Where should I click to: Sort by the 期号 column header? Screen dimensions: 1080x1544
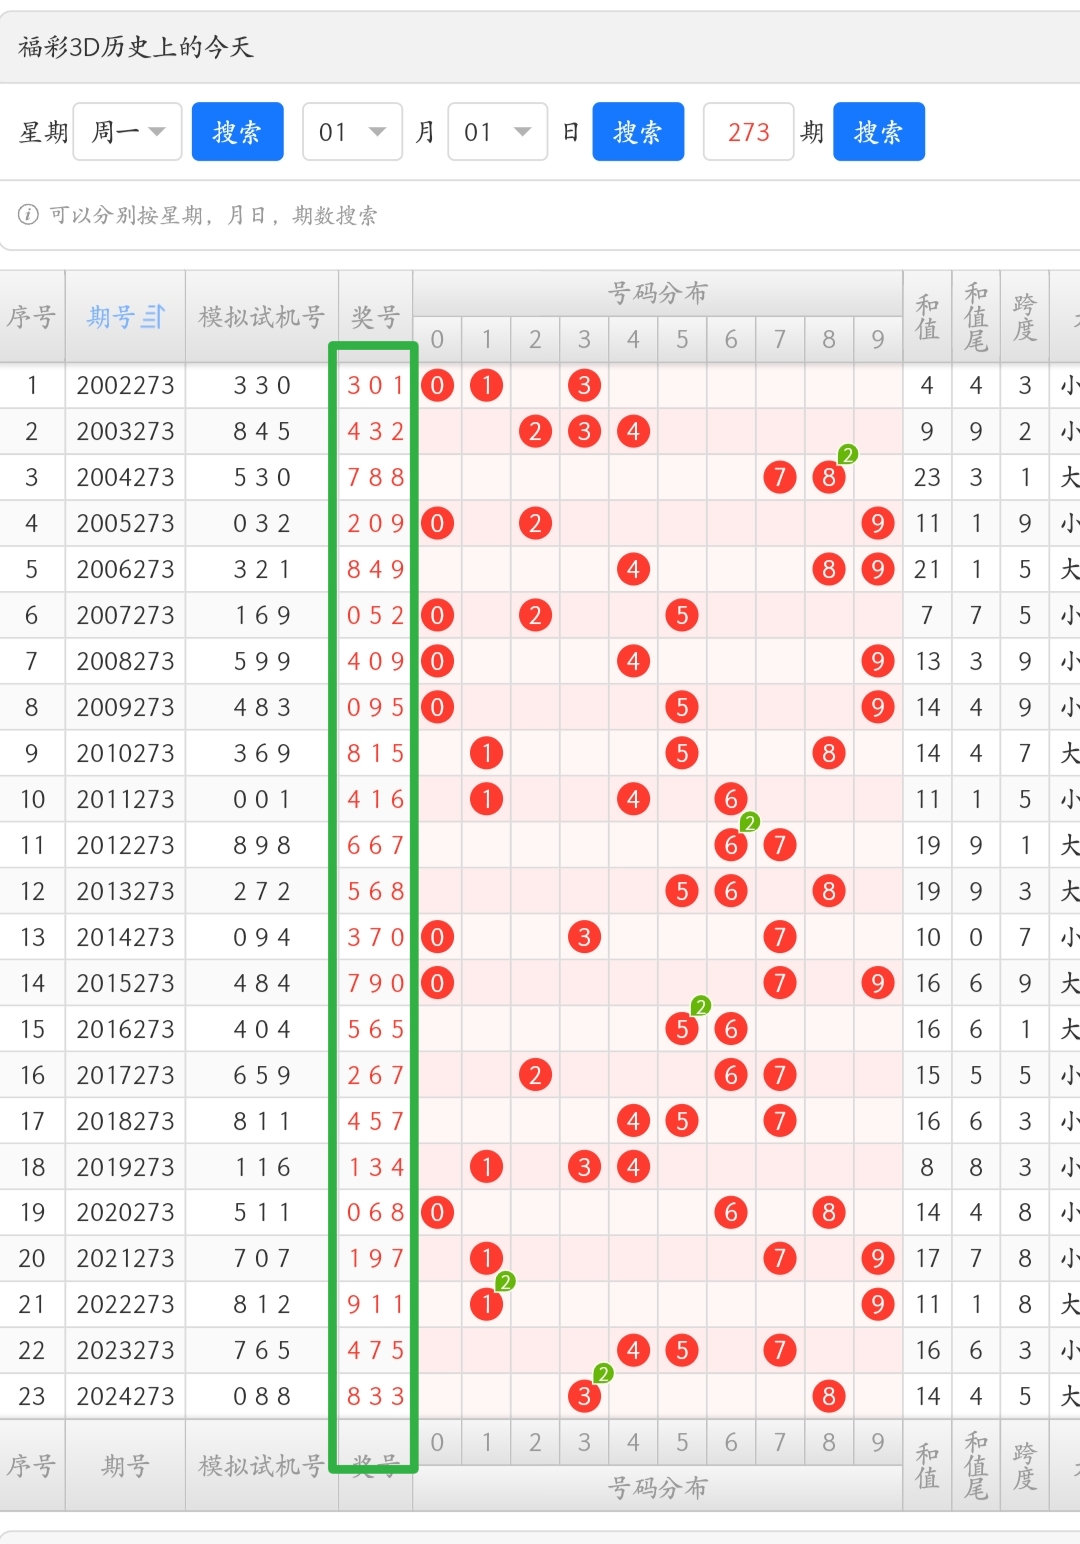pyautogui.click(x=125, y=317)
